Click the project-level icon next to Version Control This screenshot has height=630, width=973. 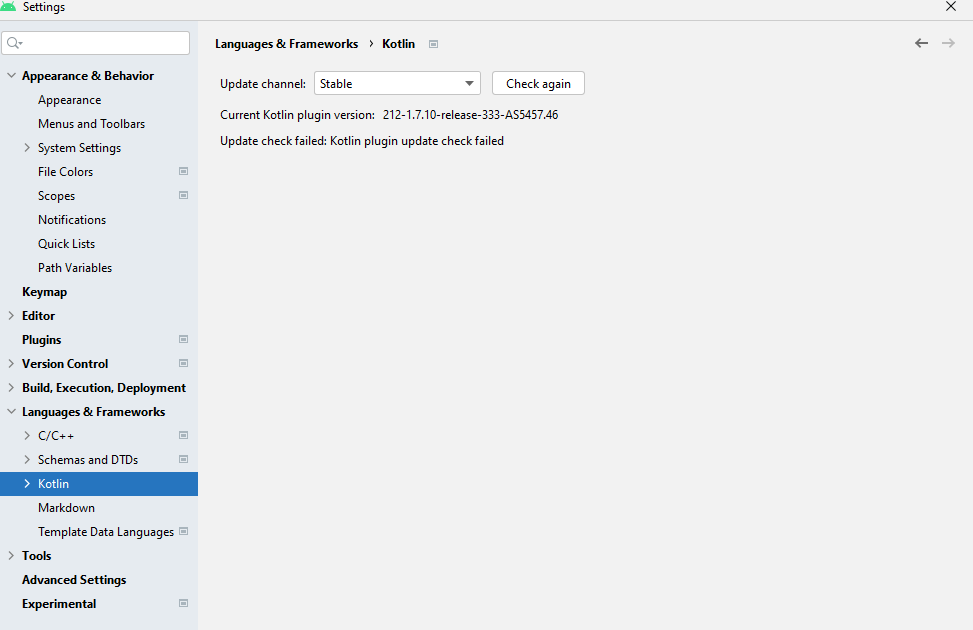tap(184, 363)
